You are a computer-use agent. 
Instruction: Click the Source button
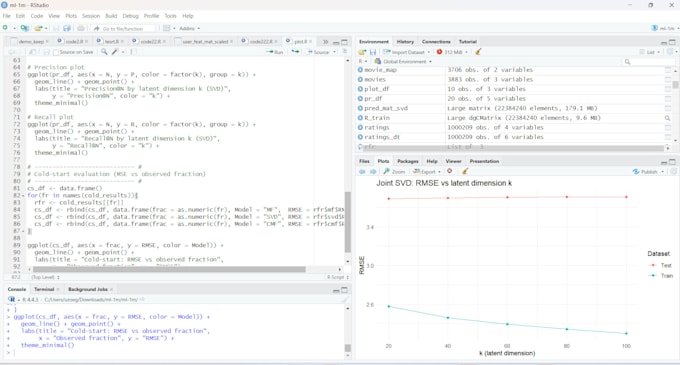(318, 52)
